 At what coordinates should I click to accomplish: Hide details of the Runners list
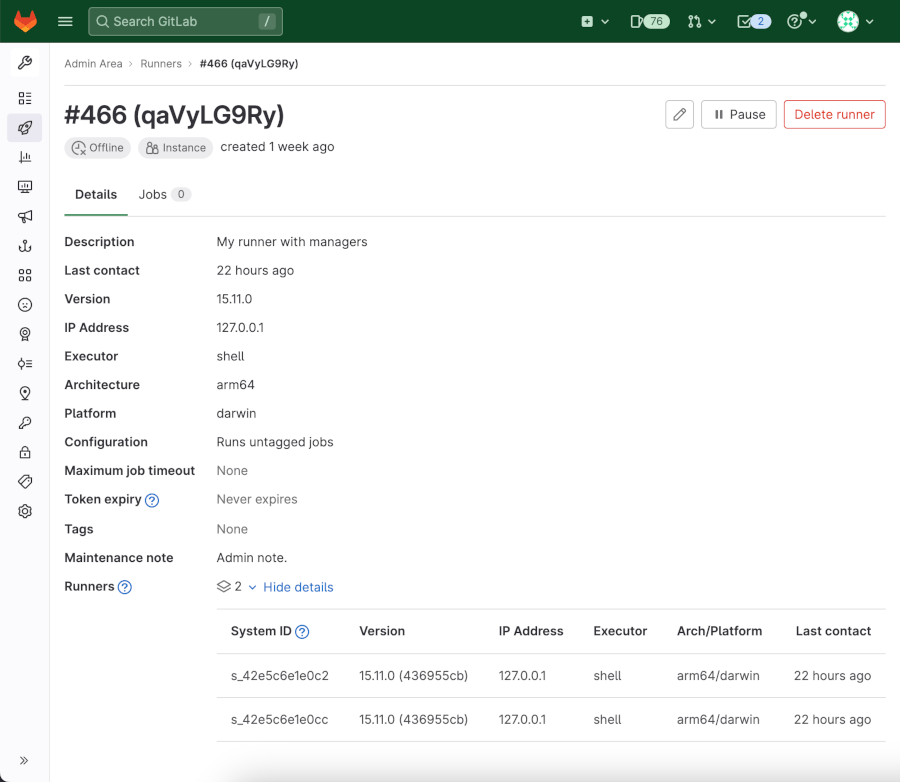298,587
